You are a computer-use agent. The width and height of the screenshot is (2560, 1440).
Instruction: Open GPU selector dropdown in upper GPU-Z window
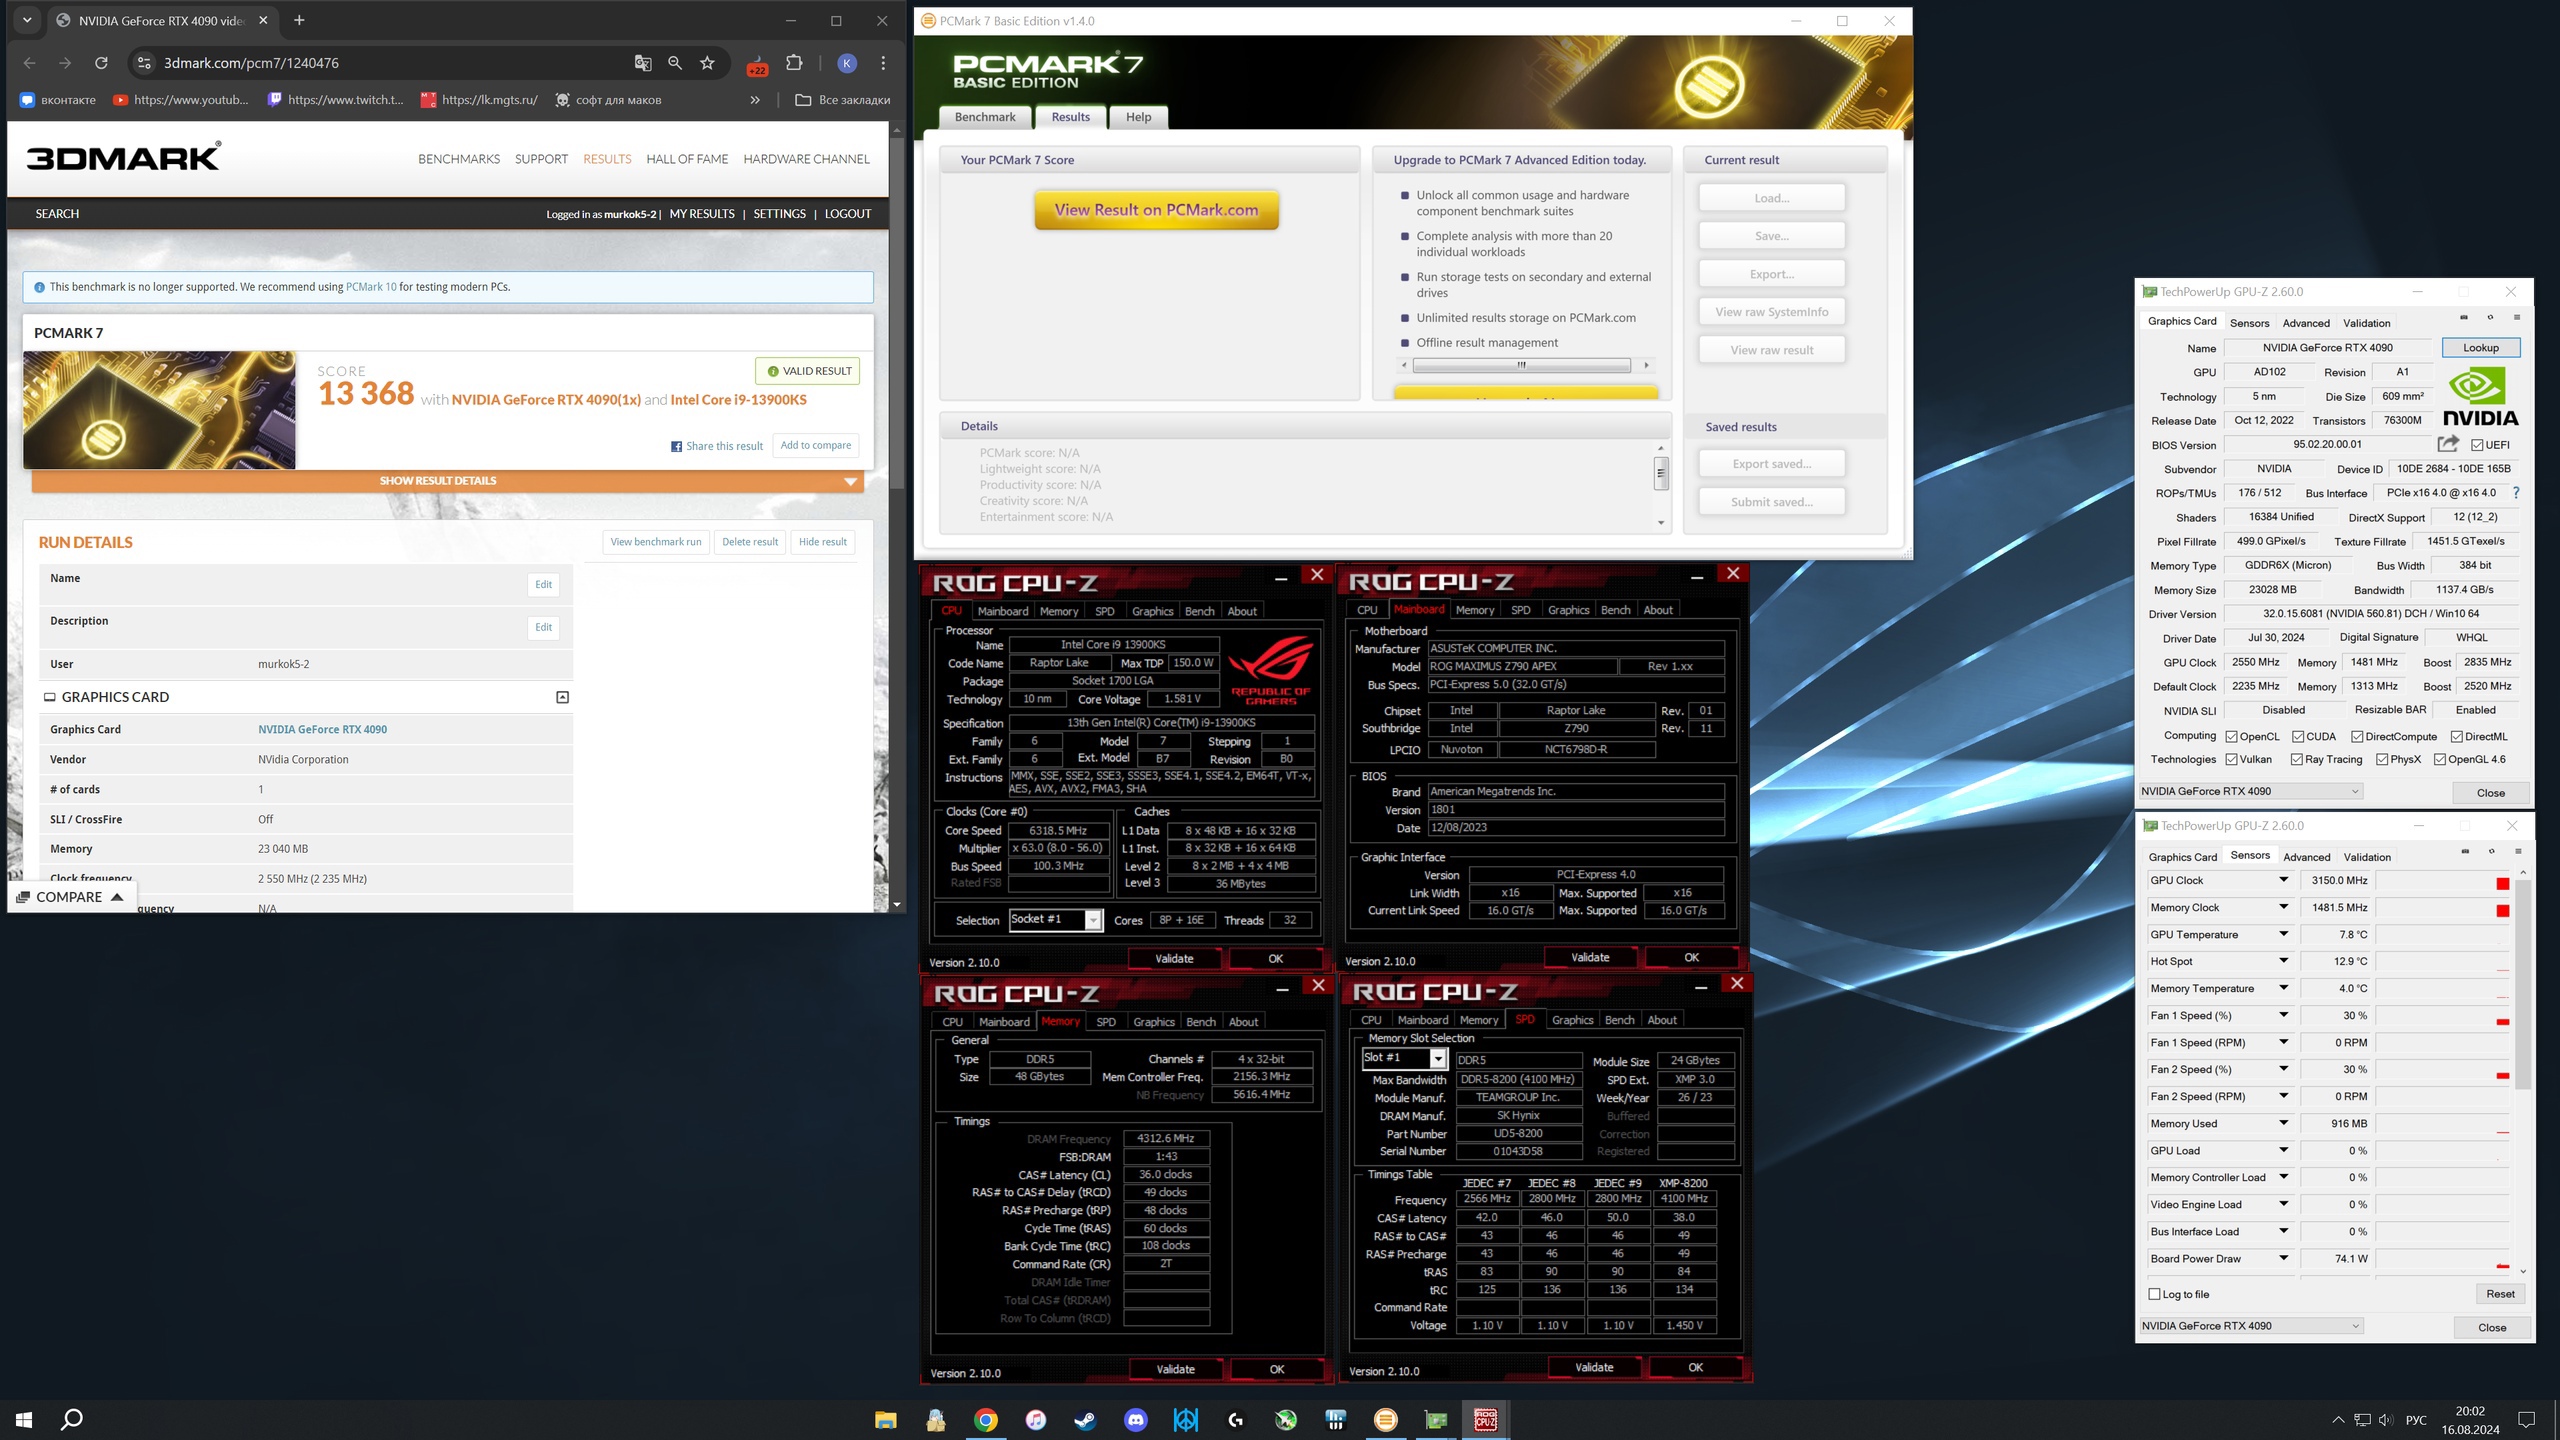(2251, 791)
